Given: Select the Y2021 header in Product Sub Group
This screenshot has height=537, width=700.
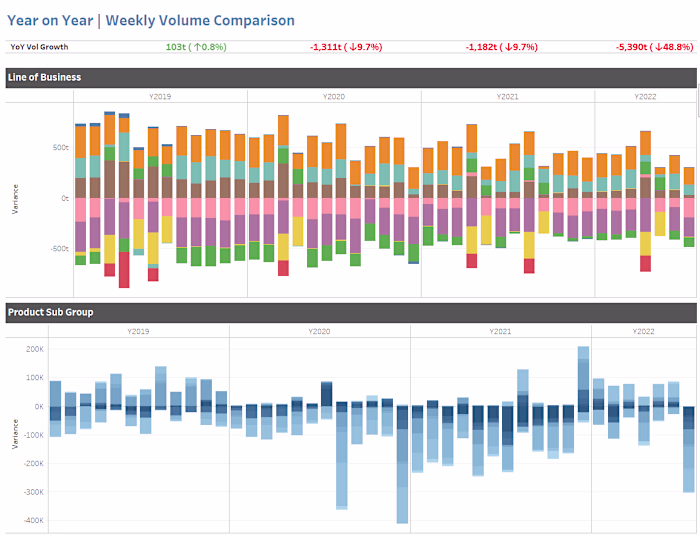Looking at the screenshot, I should click(x=500, y=331).
